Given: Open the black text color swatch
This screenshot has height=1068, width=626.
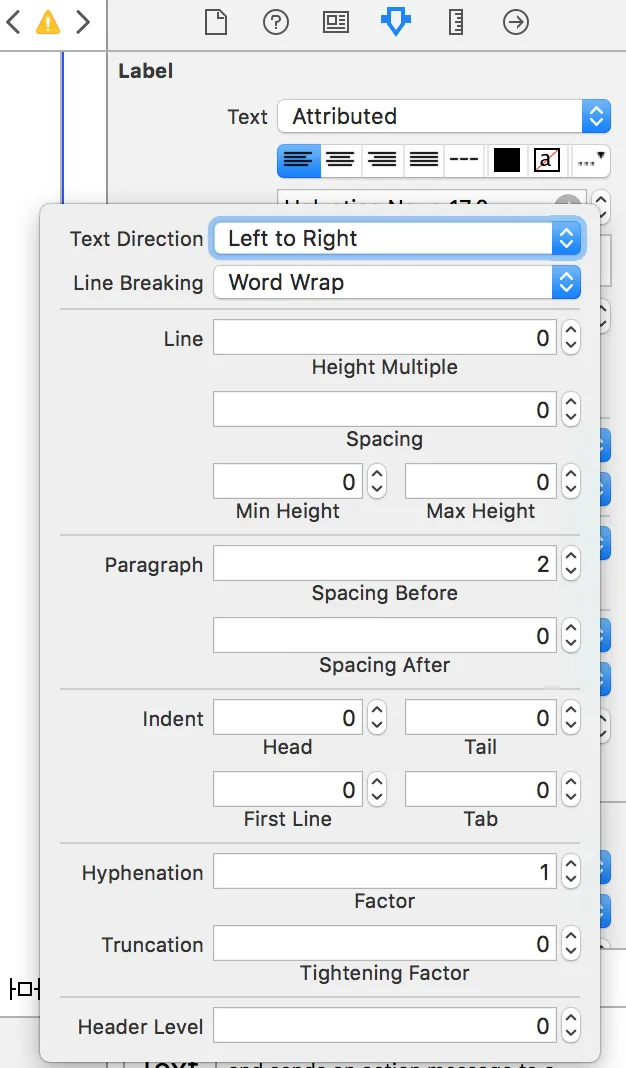Looking at the screenshot, I should pyautogui.click(x=507, y=160).
